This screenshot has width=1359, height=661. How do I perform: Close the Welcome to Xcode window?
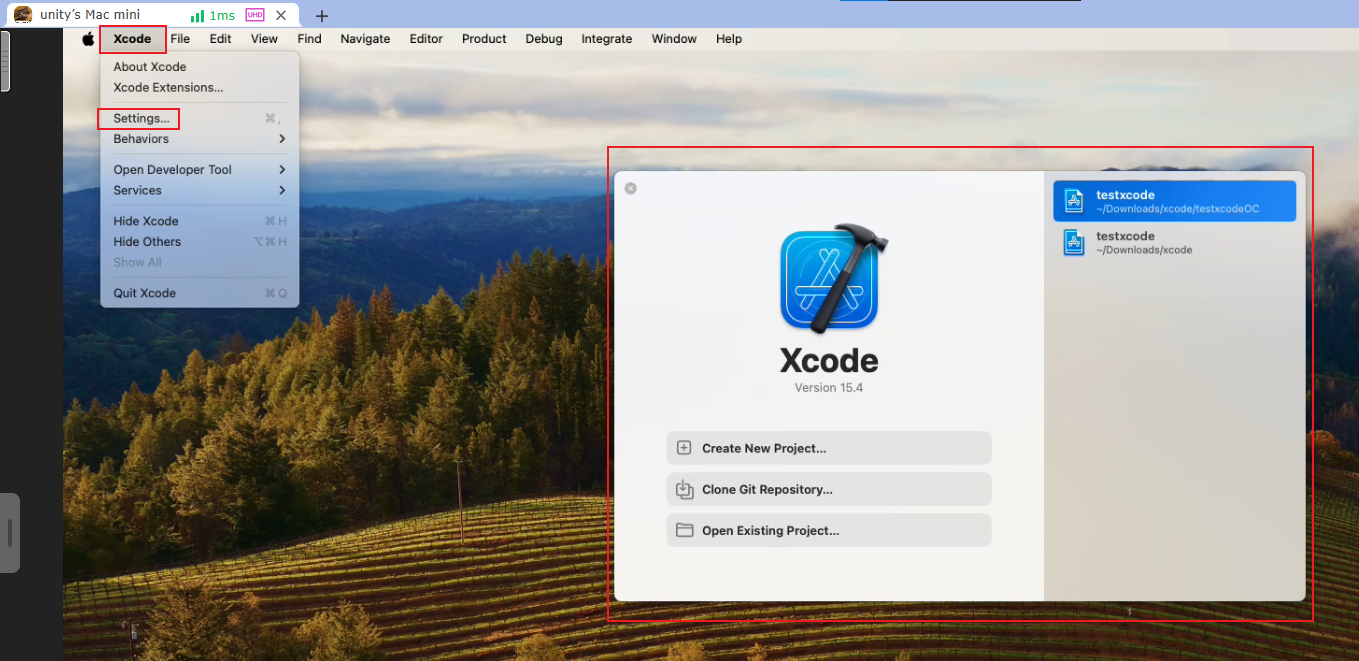[631, 188]
